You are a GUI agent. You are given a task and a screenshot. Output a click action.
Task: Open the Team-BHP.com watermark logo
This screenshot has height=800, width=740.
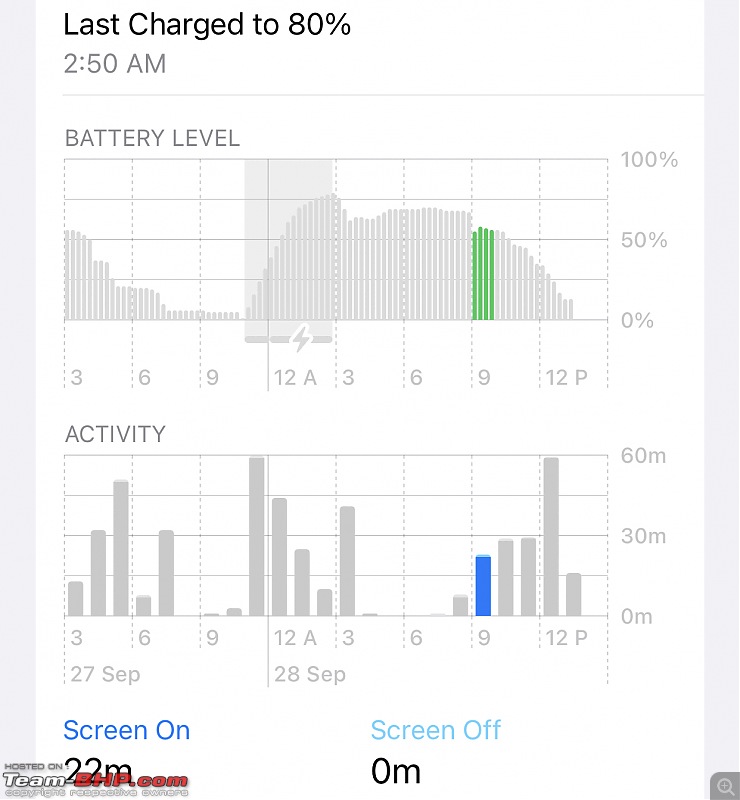(96, 781)
